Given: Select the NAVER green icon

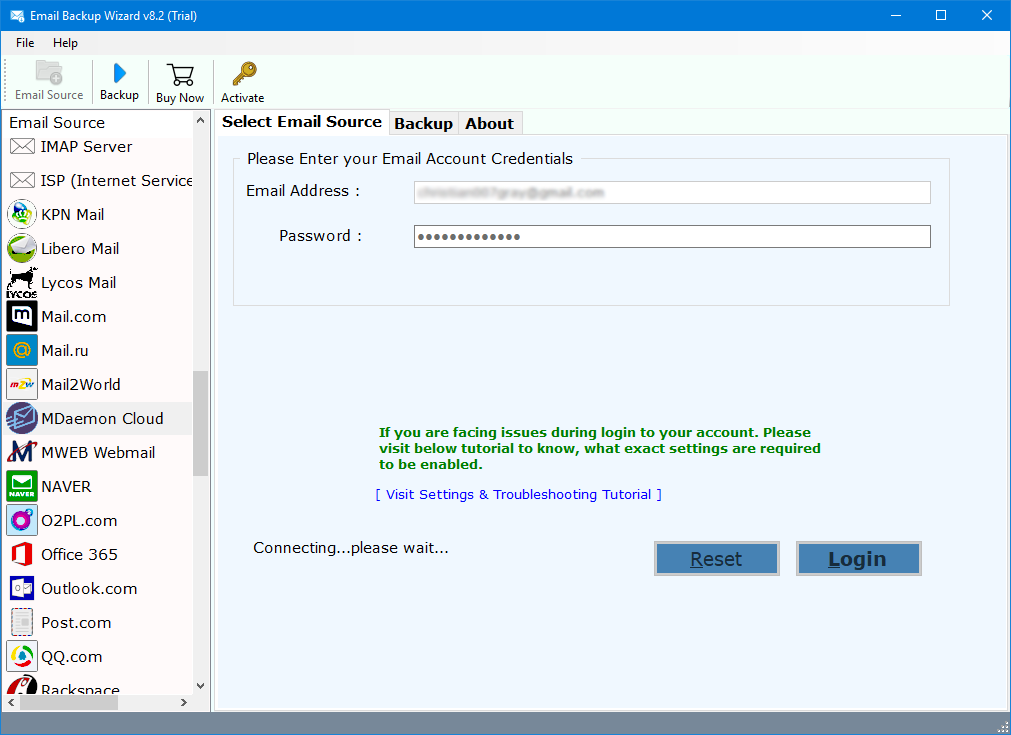Looking at the screenshot, I should (x=22, y=486).
